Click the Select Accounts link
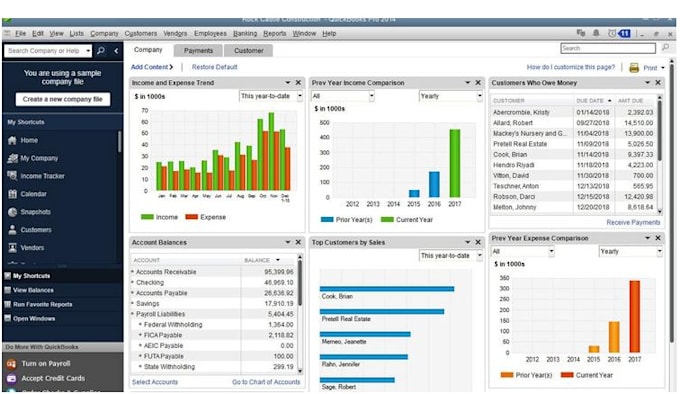Viewport: 680px width, 394px height. pyautogui.click(x=155, y=382)
